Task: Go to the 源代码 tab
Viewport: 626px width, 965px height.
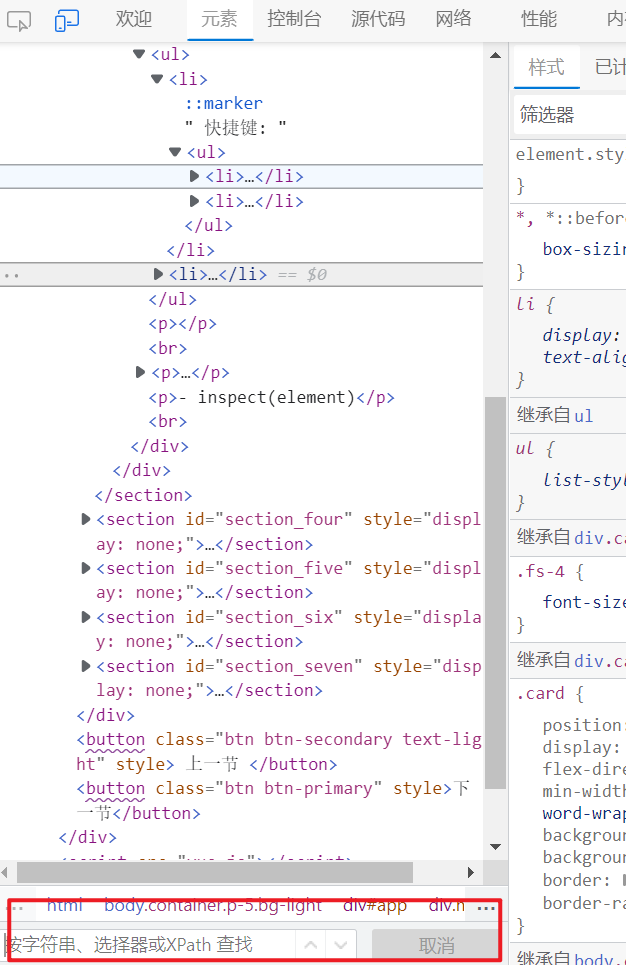Action: 378,19
